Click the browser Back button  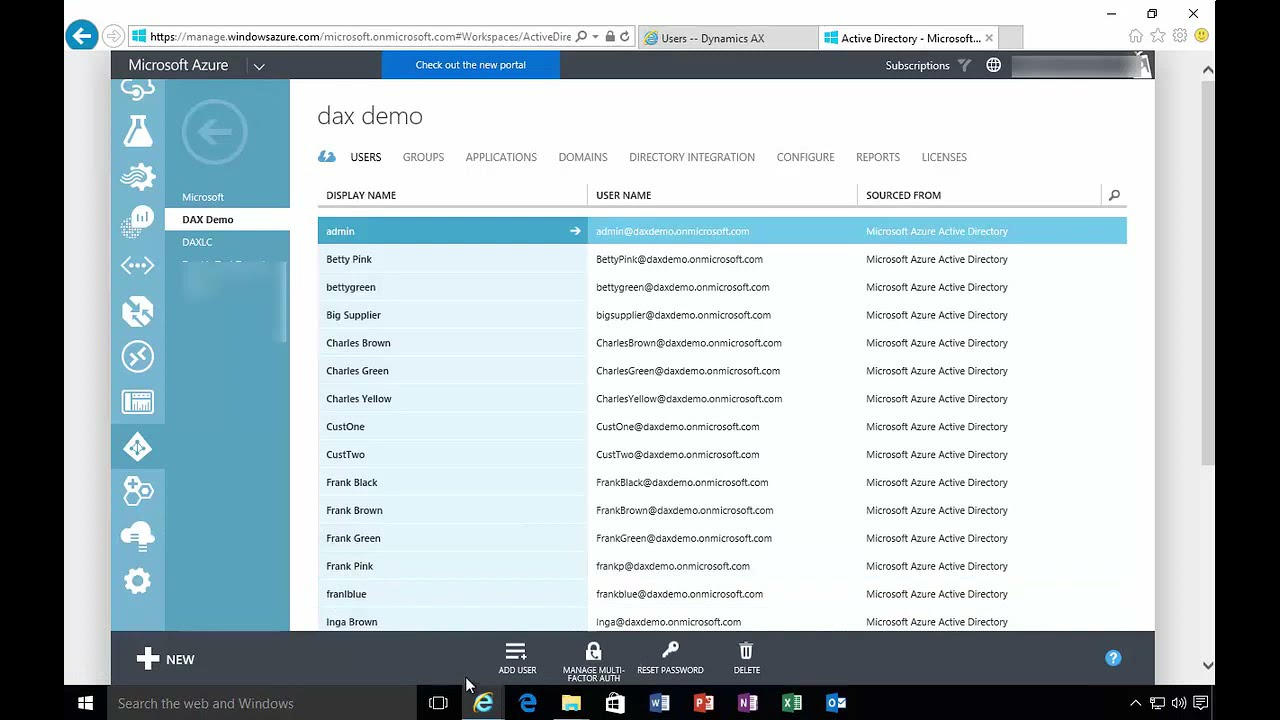coord(81,36)
